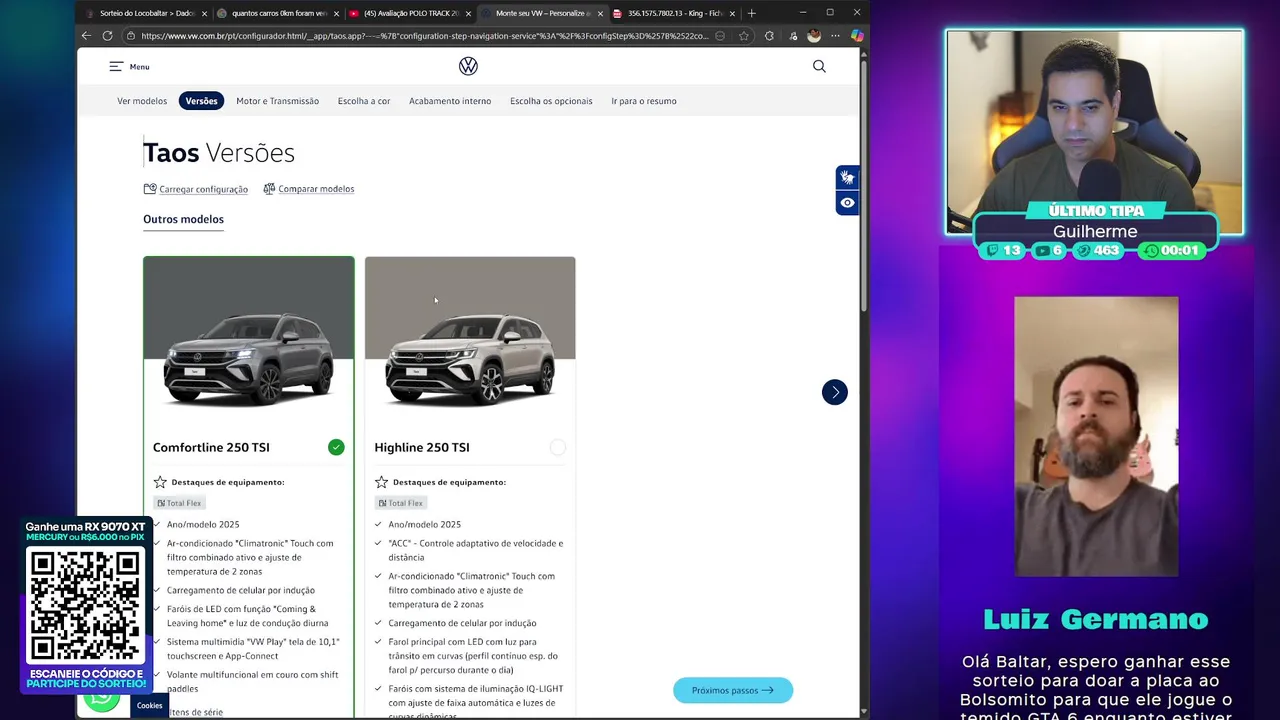Close the Sorteio do Locobaltar tab
This screenshot has width=1280, height=720.
point(205,13)
